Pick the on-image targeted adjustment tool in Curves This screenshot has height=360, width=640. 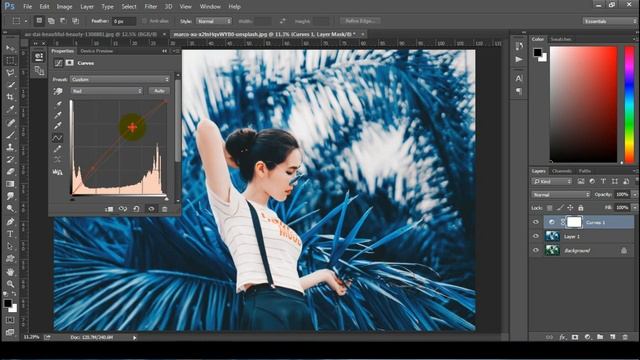pyautogui.click(x=58, y=91)
